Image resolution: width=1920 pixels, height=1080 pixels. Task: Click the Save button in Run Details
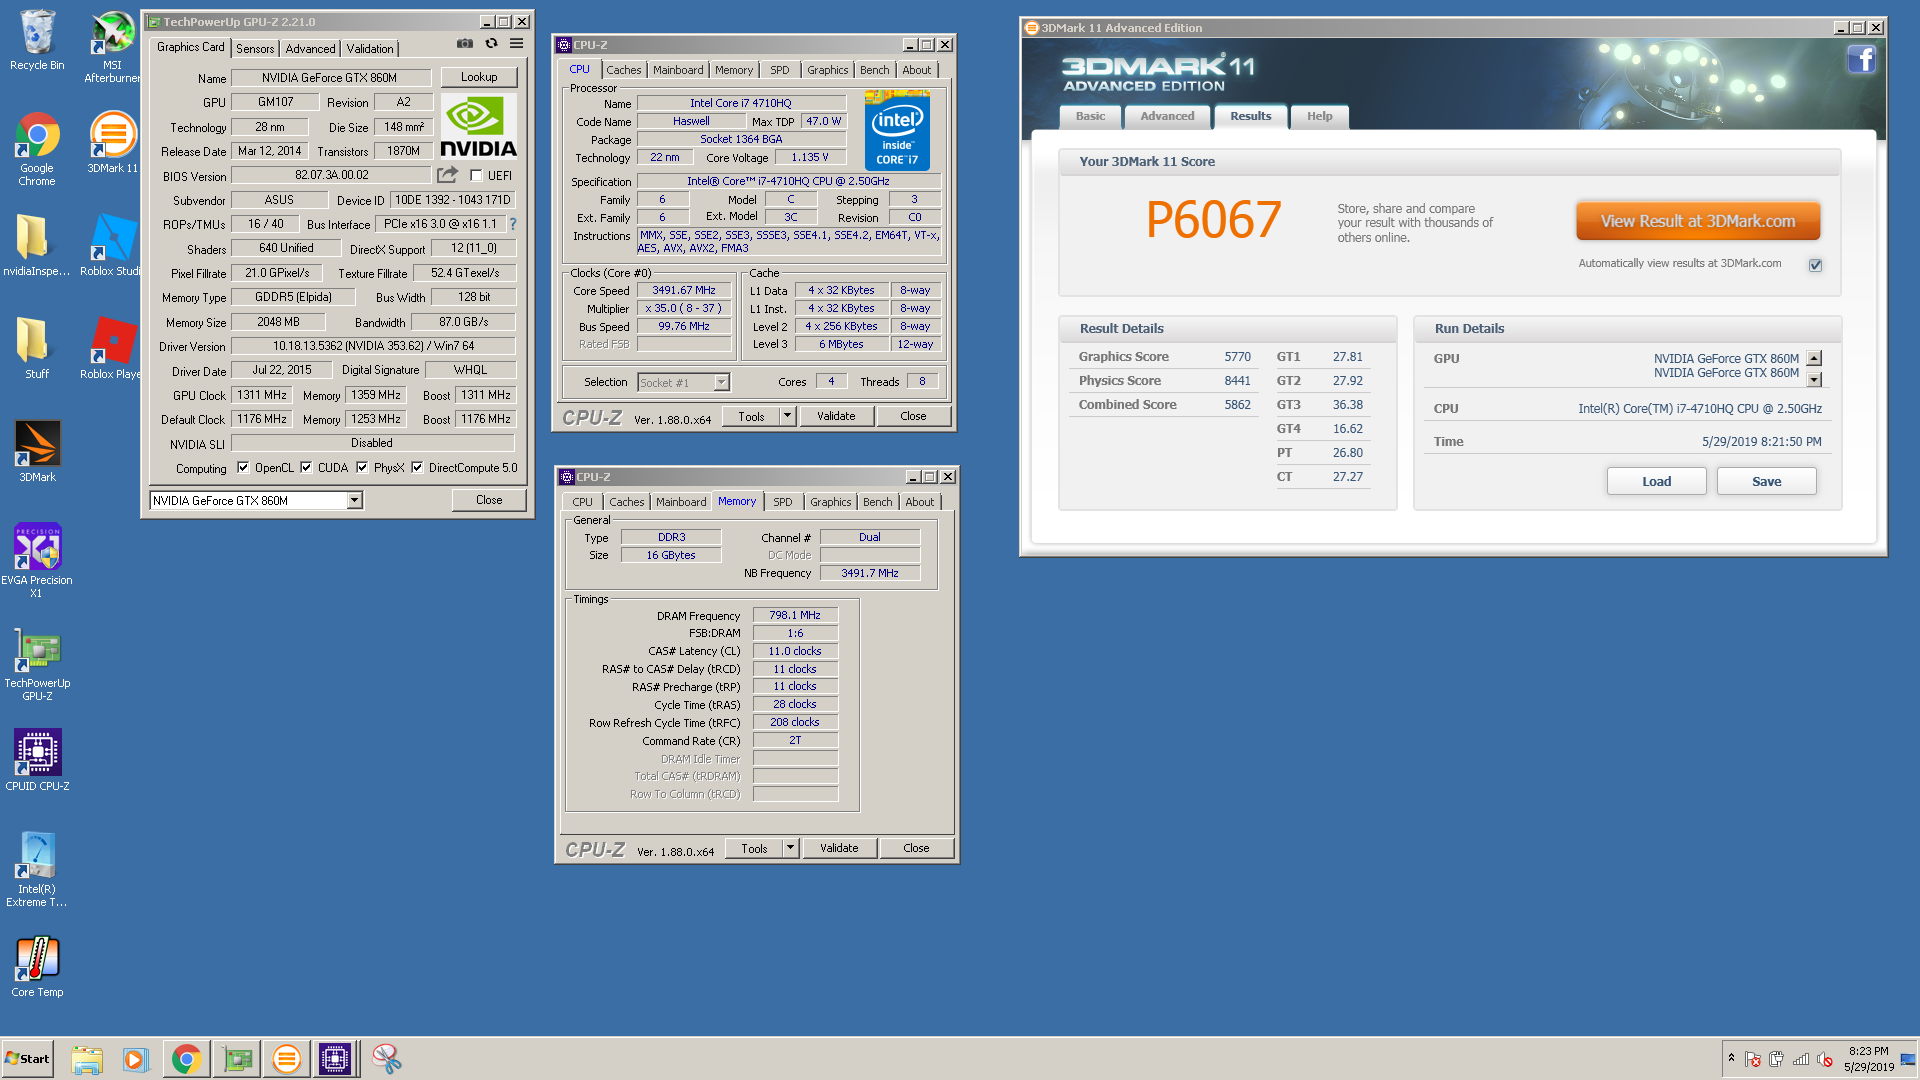[1766, 481]
